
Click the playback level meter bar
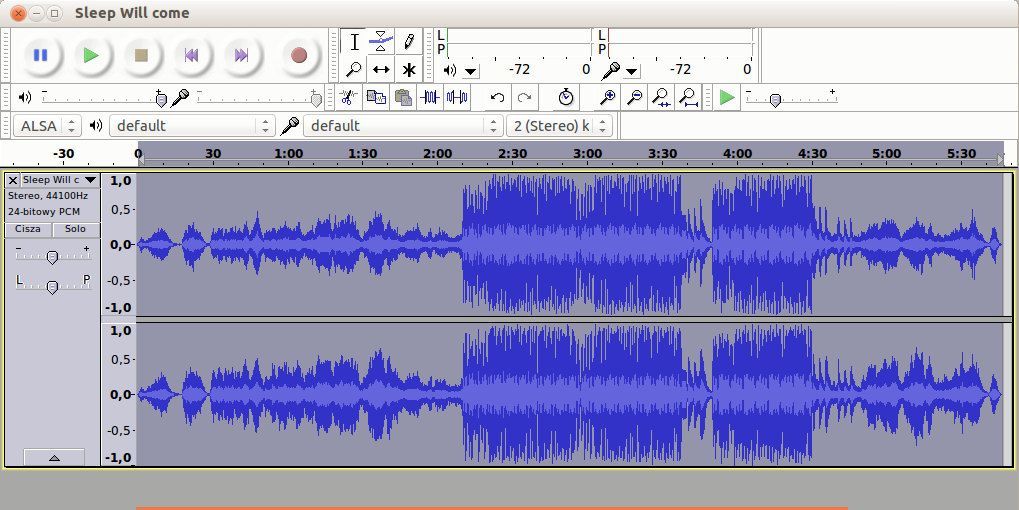[x=519, y=42]
